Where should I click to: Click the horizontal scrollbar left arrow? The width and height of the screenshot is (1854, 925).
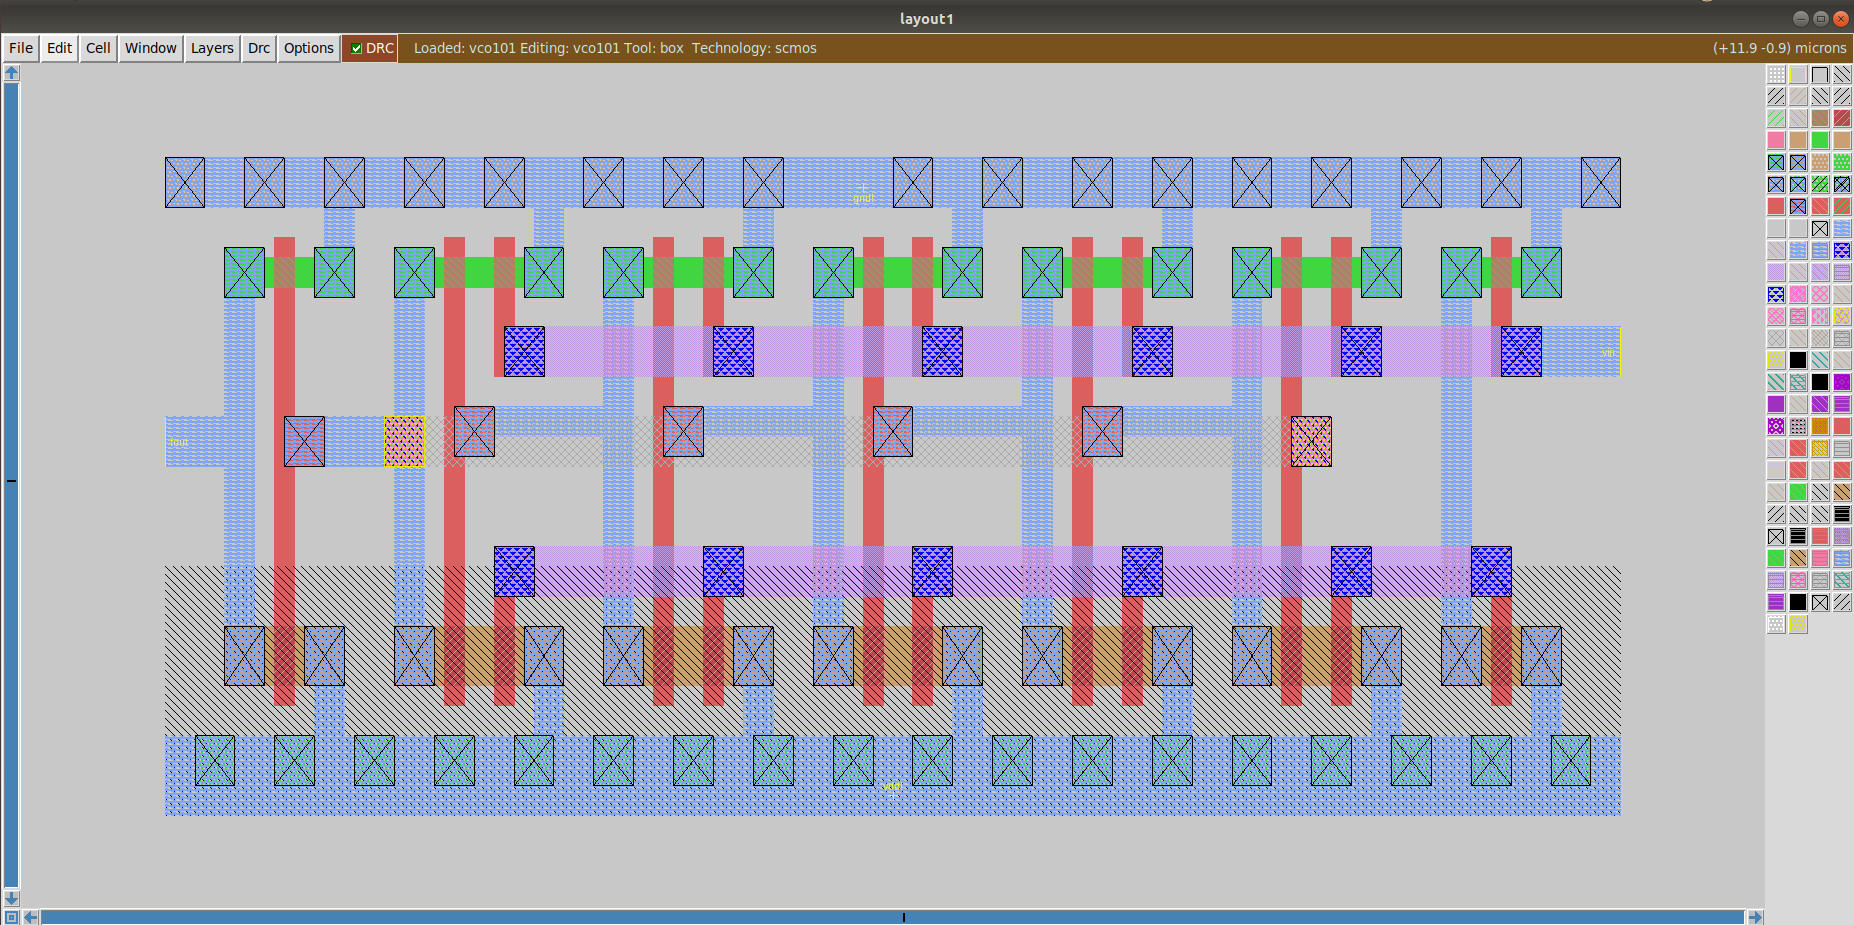coord(31,917)
